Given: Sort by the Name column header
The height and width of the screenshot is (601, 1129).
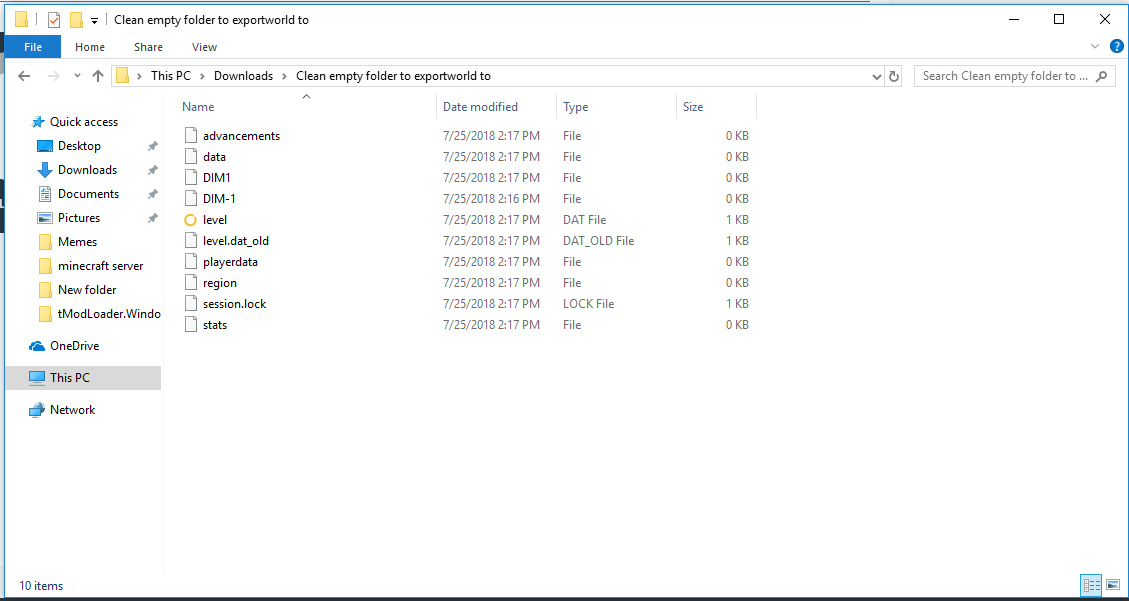Looking at the screenshot, I should pyautogui.click(x=198, y=107).
